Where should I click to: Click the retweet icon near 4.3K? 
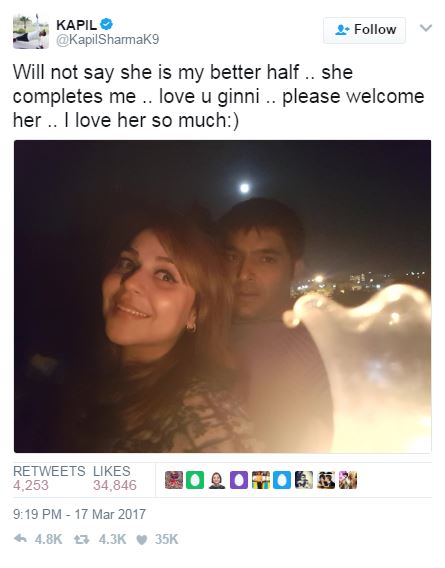pos(82,539)
